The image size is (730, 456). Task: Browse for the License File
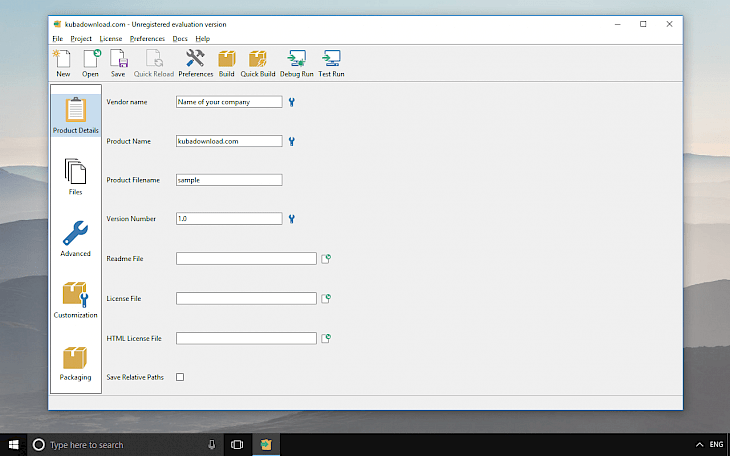tap(326, 299)
